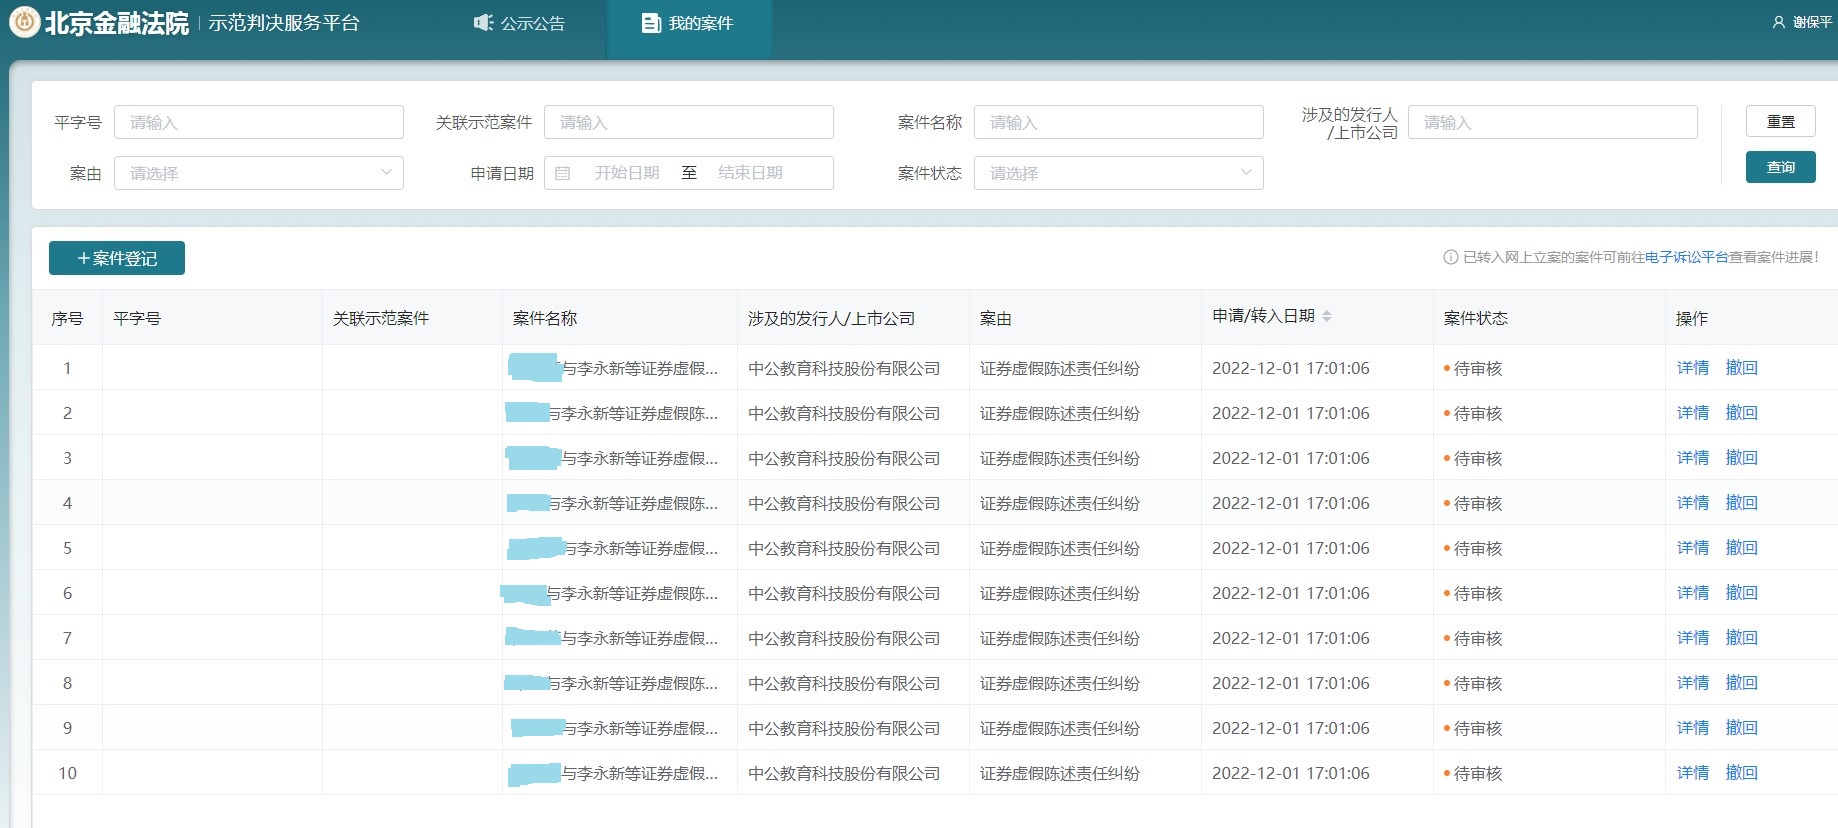Click the sort arrows on 申请/转入日期 column

point(1327,316)
